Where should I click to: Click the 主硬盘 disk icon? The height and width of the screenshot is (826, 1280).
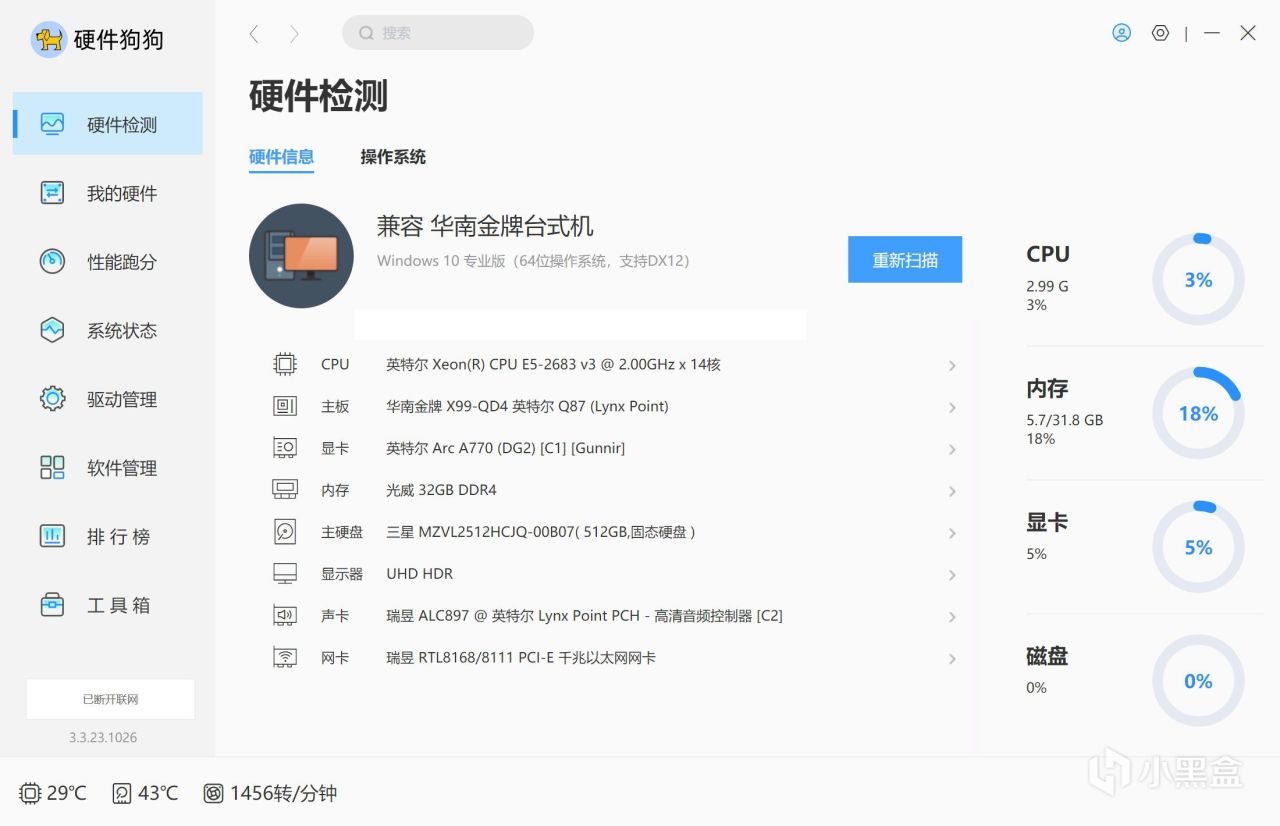coord(285,532)
